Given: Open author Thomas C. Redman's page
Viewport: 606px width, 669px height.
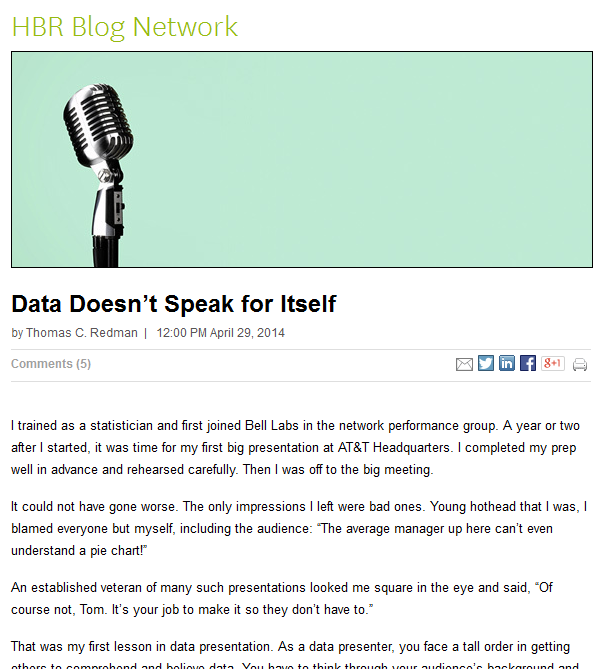Looking at the screenshot, I should (82, 333).
